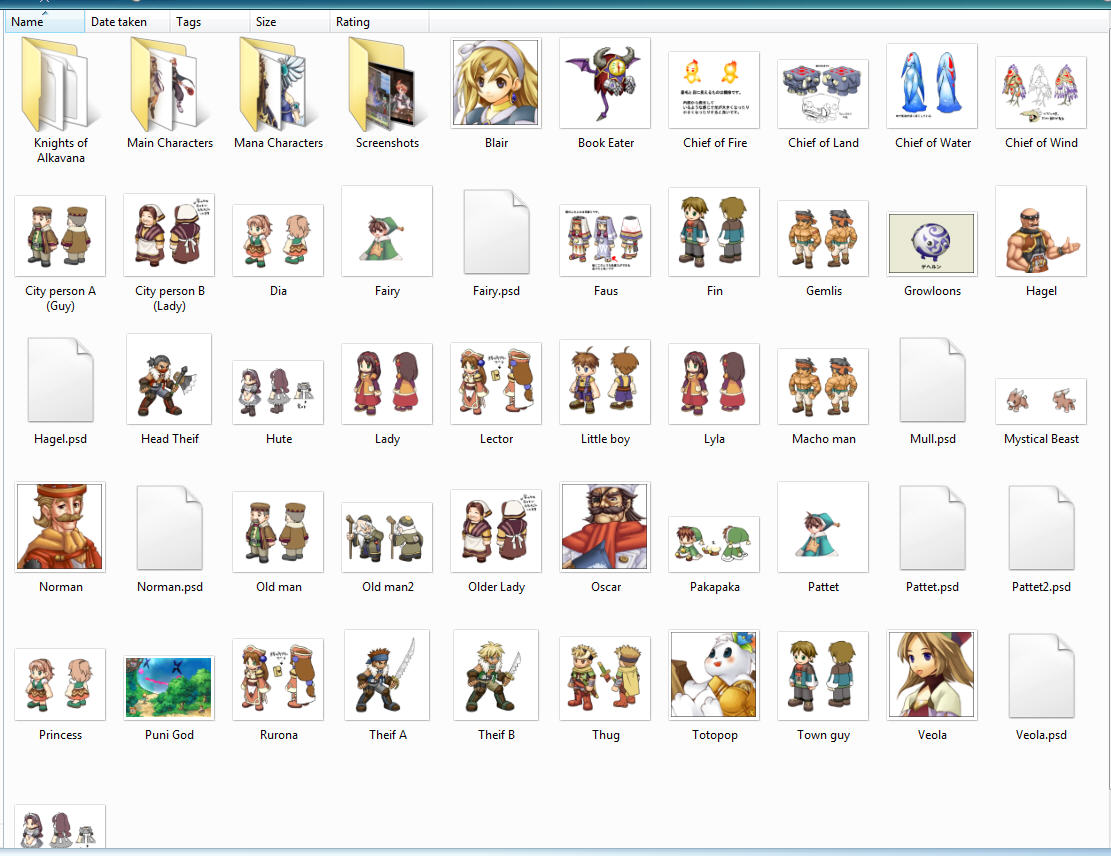Select the Fairy image thumbnail
The height and width of the screenshot is (856, 1111).
tap(388, 231)
